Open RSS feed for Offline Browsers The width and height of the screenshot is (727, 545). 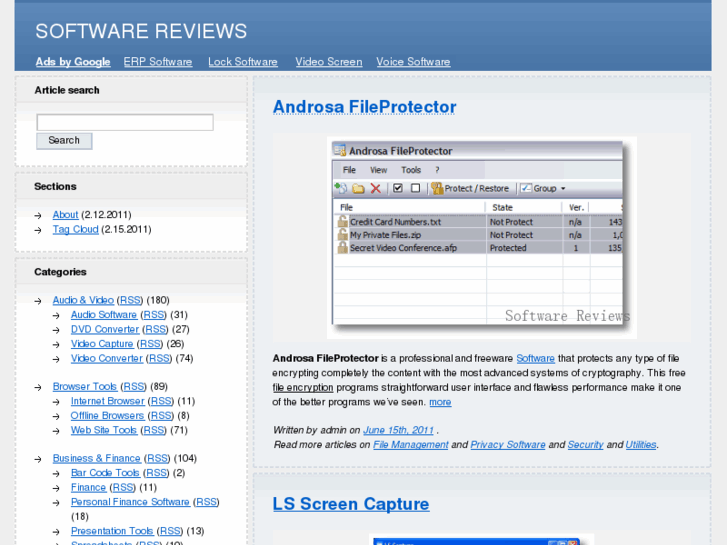pos(161,416)
